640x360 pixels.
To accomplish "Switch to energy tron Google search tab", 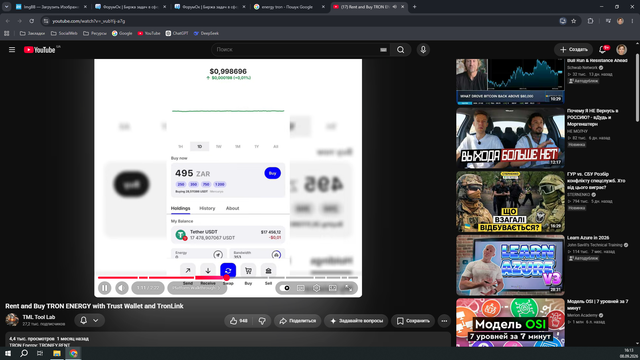I will click(289, 7).
